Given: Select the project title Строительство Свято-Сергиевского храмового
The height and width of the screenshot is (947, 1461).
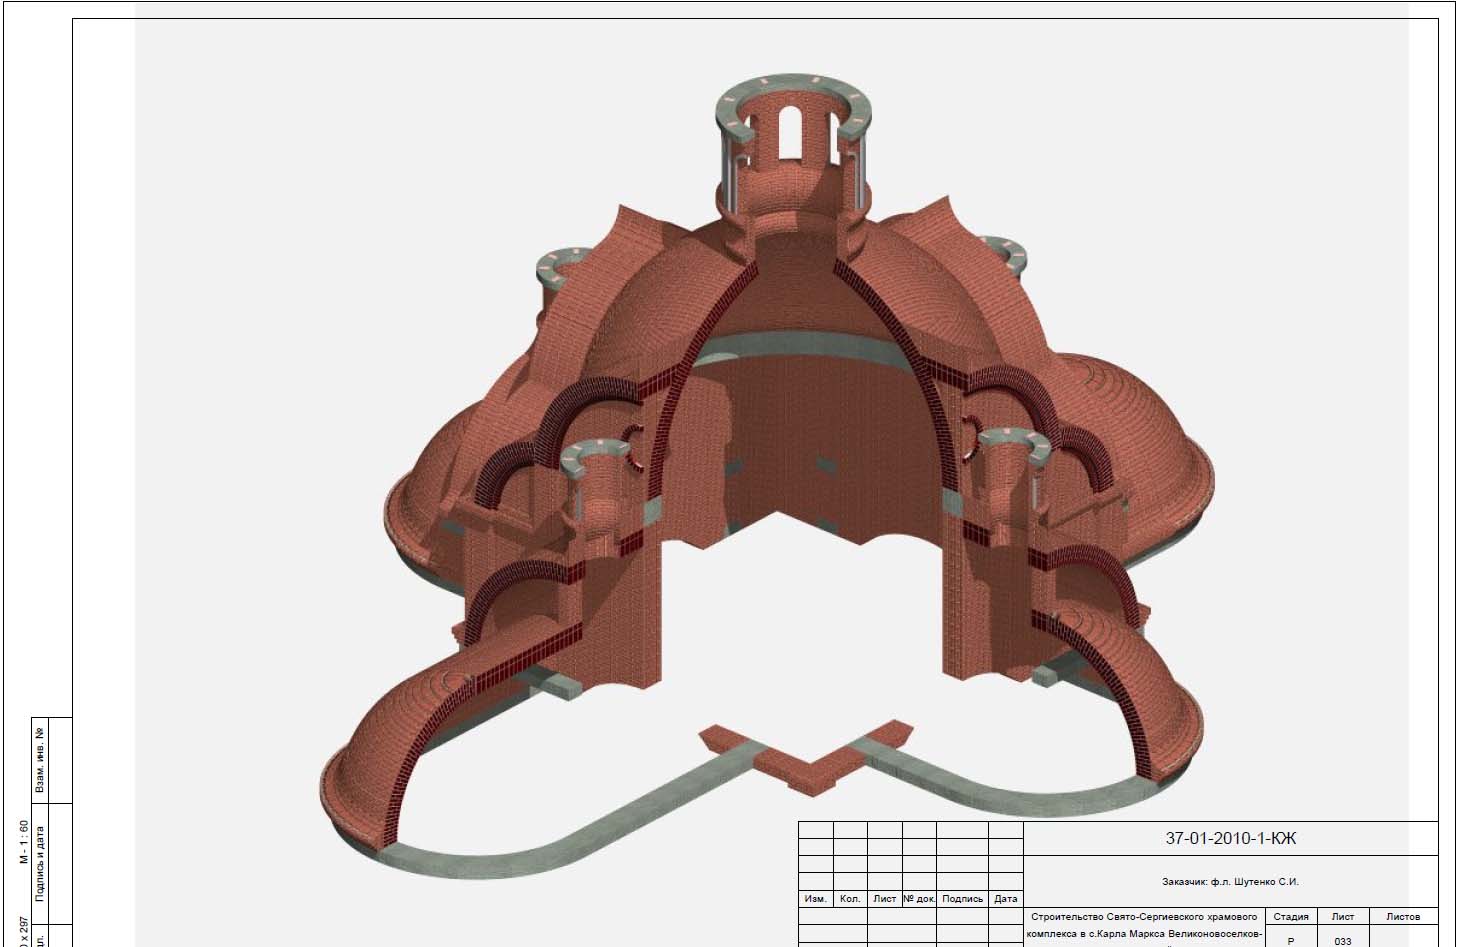Looking at the screenshot, I should [x=1143, y=917].
